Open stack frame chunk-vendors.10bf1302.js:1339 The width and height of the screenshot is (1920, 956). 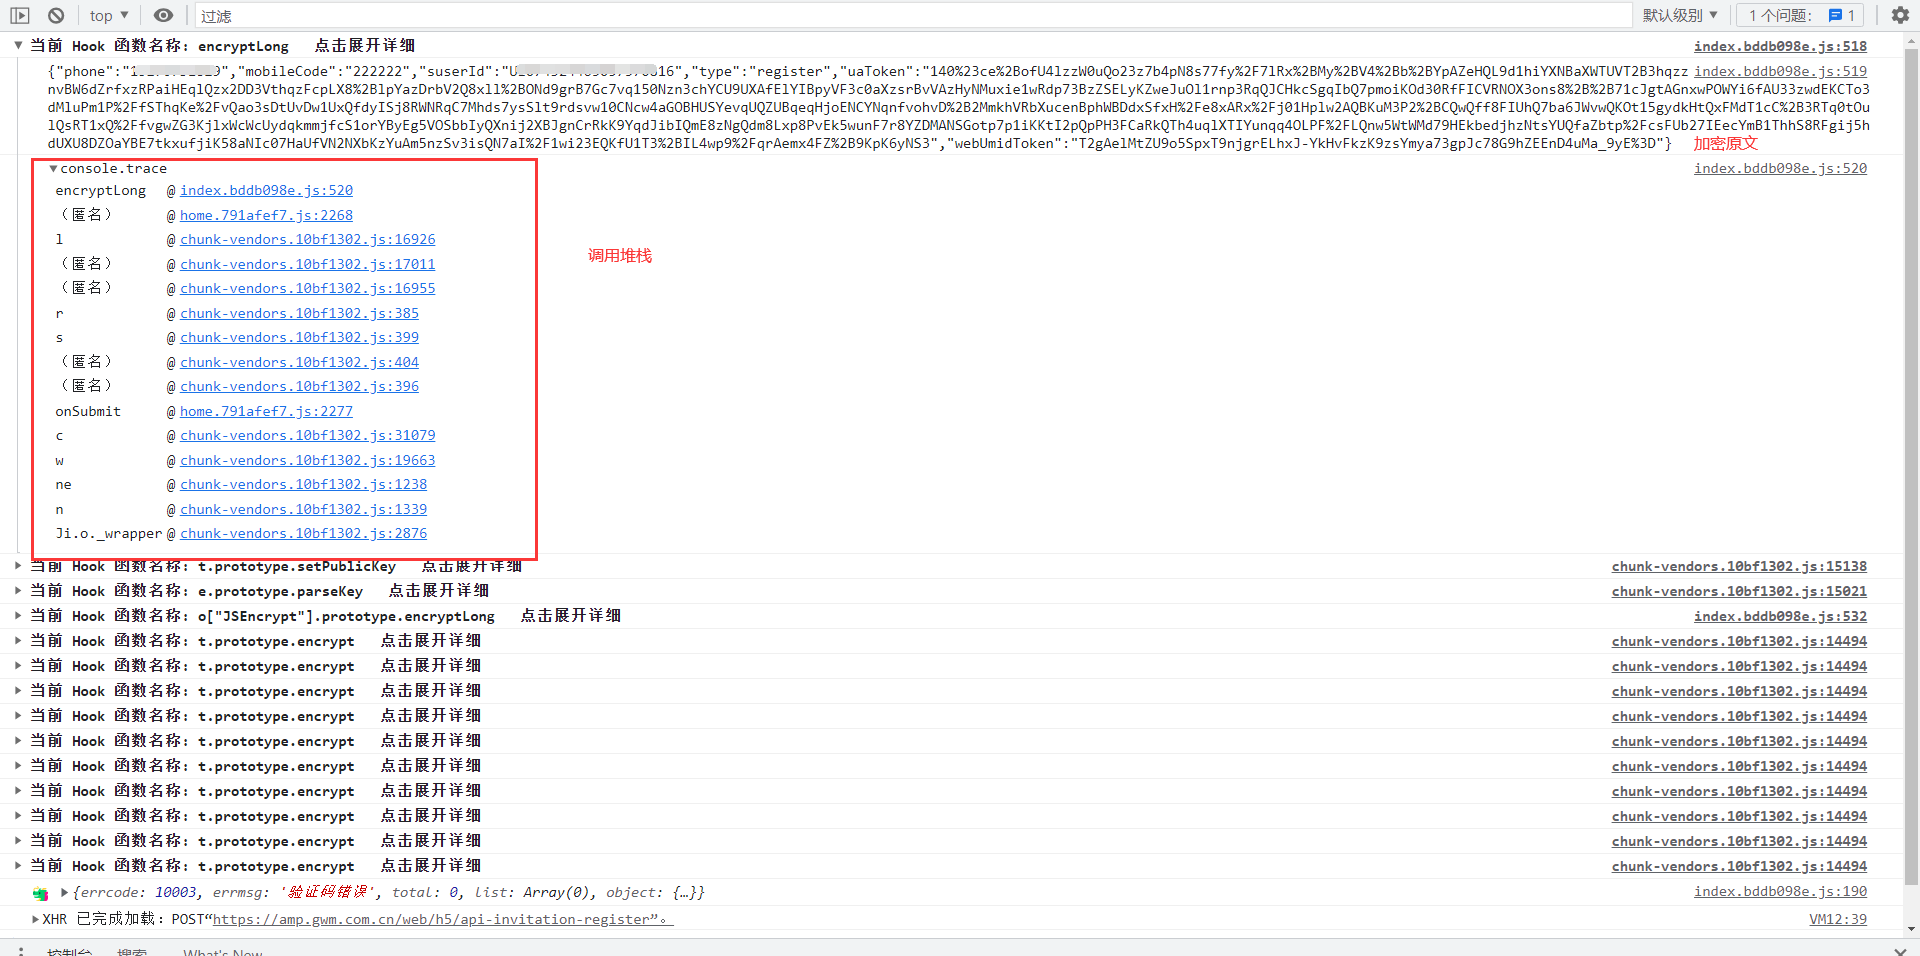[303, 509]
